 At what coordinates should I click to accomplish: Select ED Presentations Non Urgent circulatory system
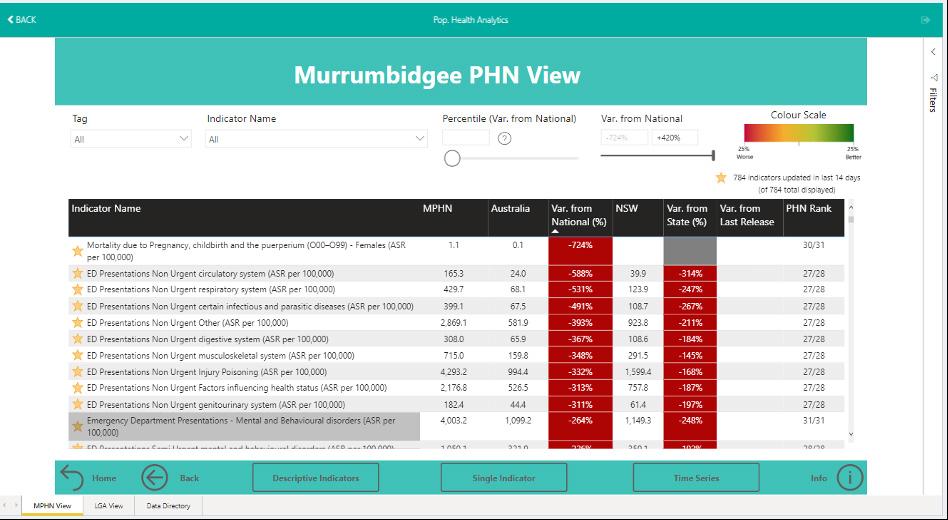210,273
